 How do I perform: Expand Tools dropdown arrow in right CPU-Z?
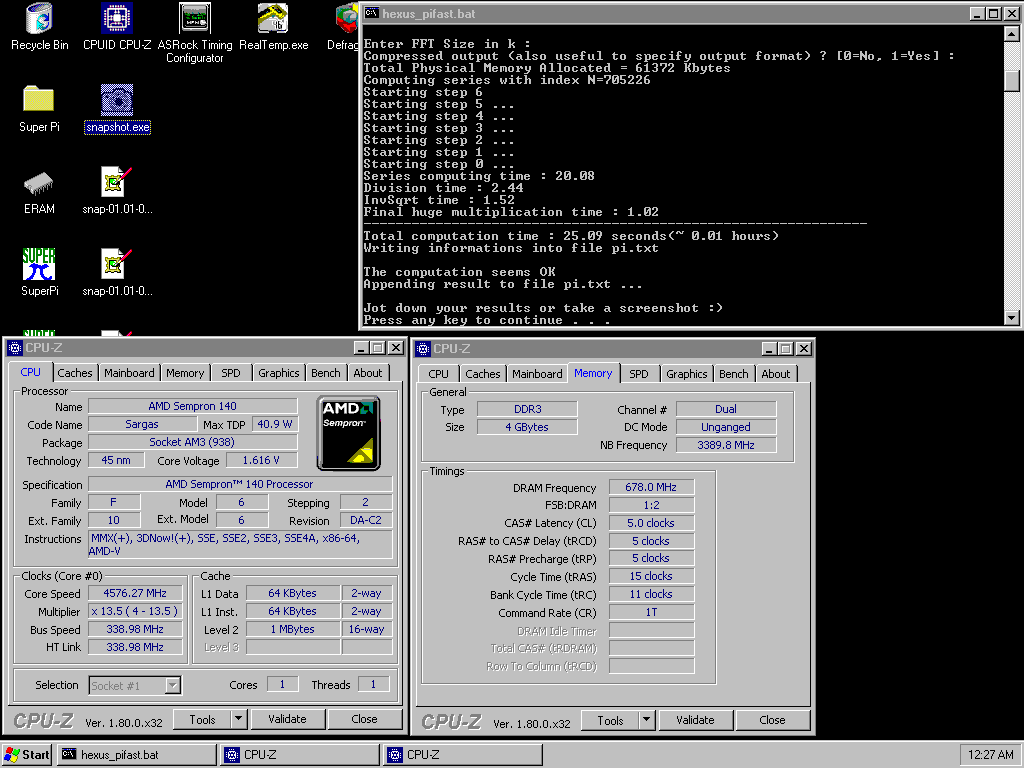click(x=647, y=720)
